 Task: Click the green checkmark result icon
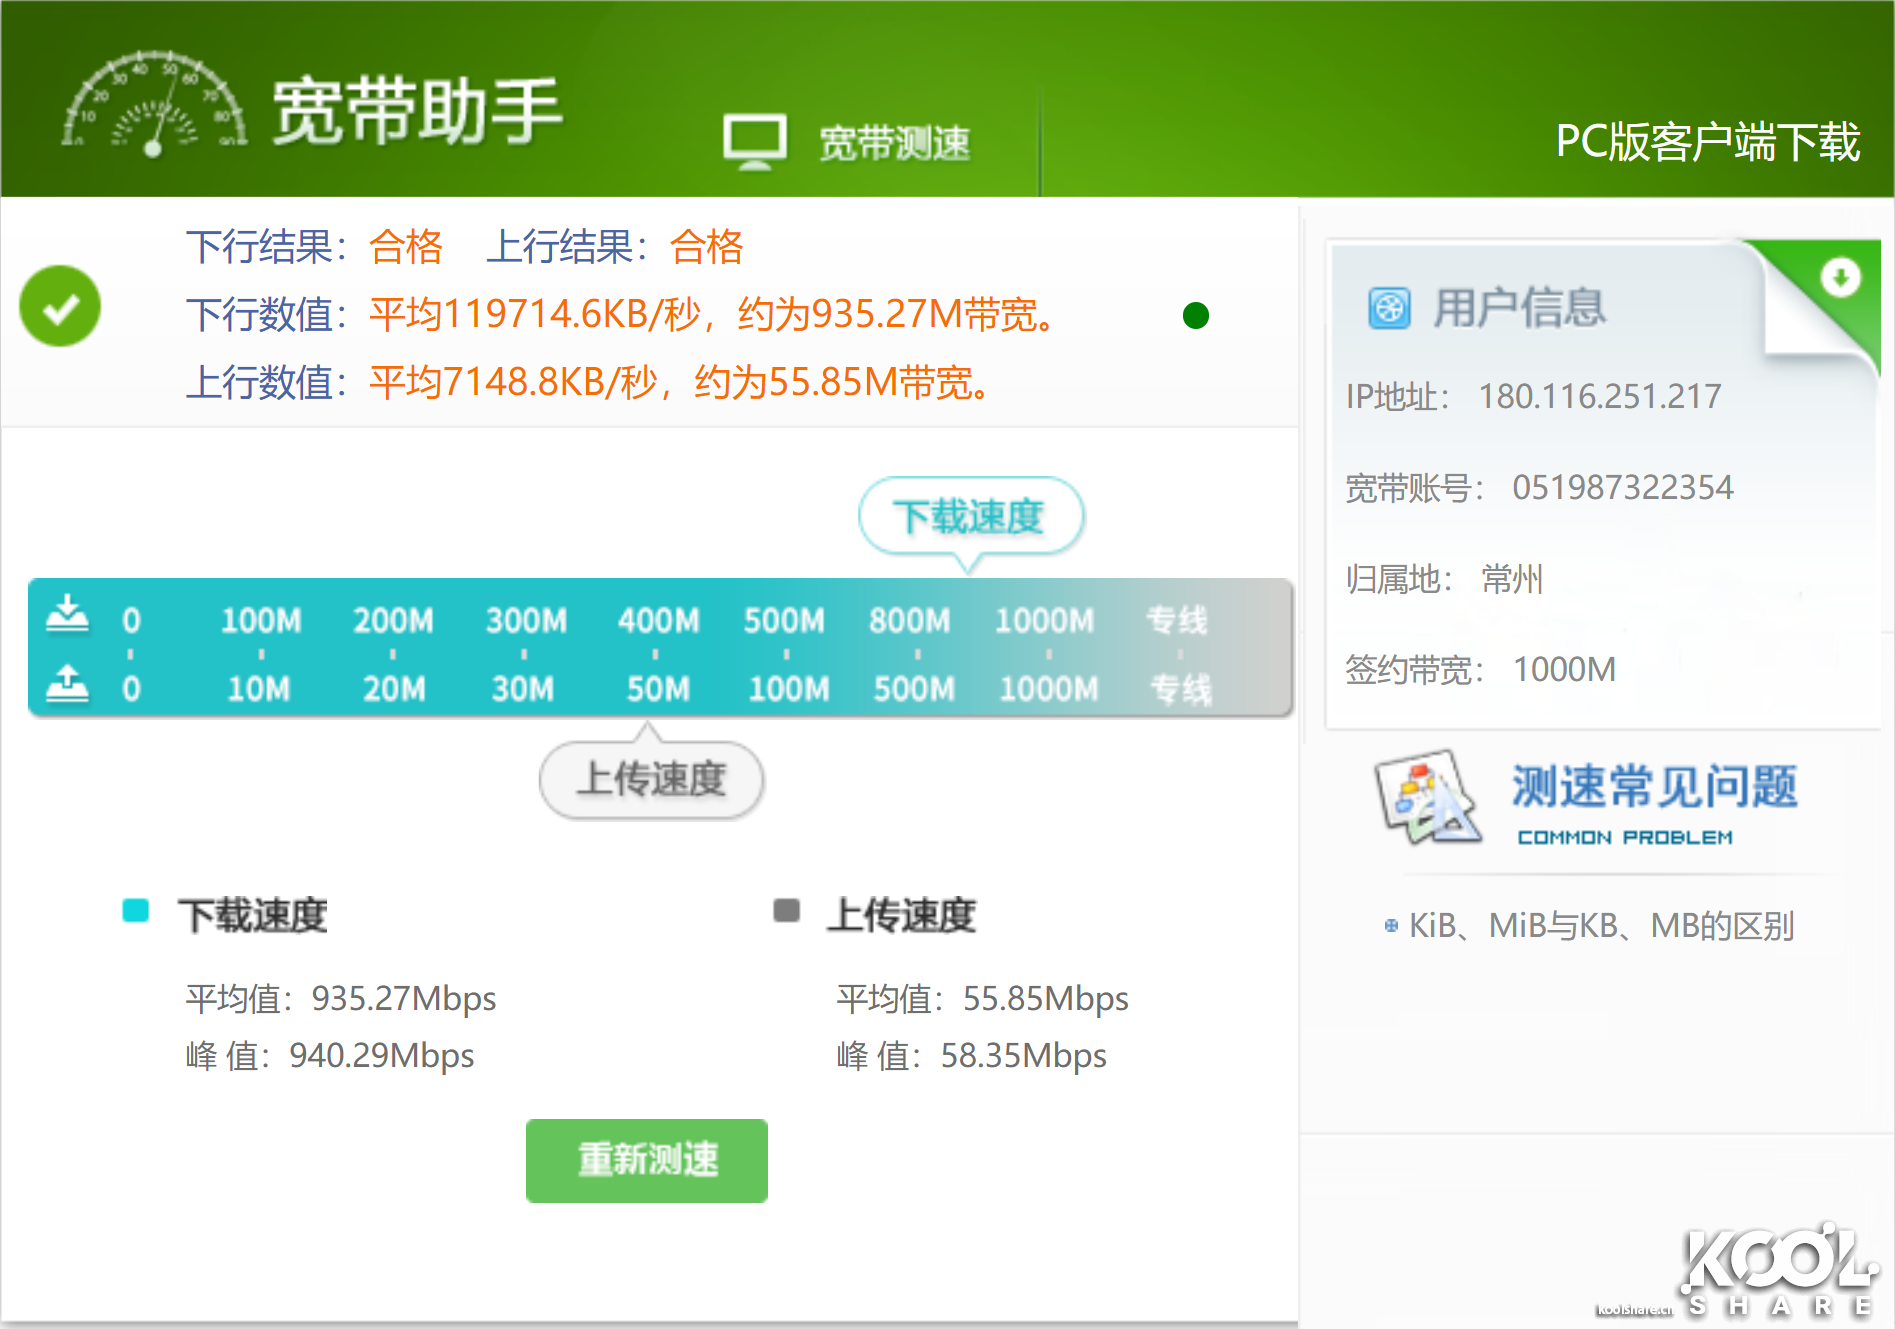tap(60, 307)
